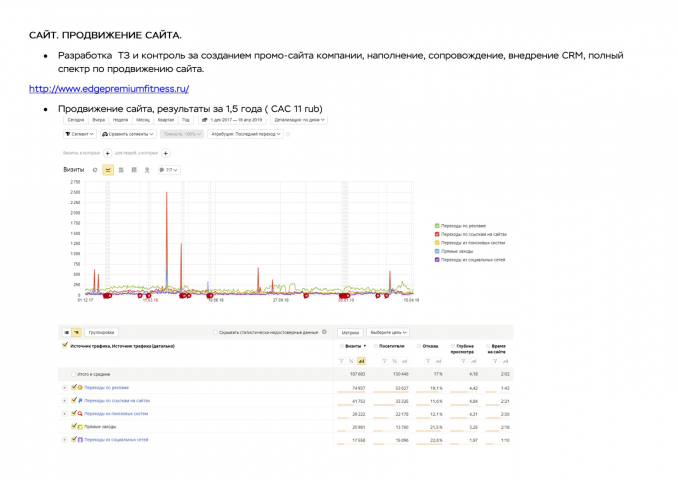
Task: Select the map view icon beside chart types
Action: click(x=147, y=170)
